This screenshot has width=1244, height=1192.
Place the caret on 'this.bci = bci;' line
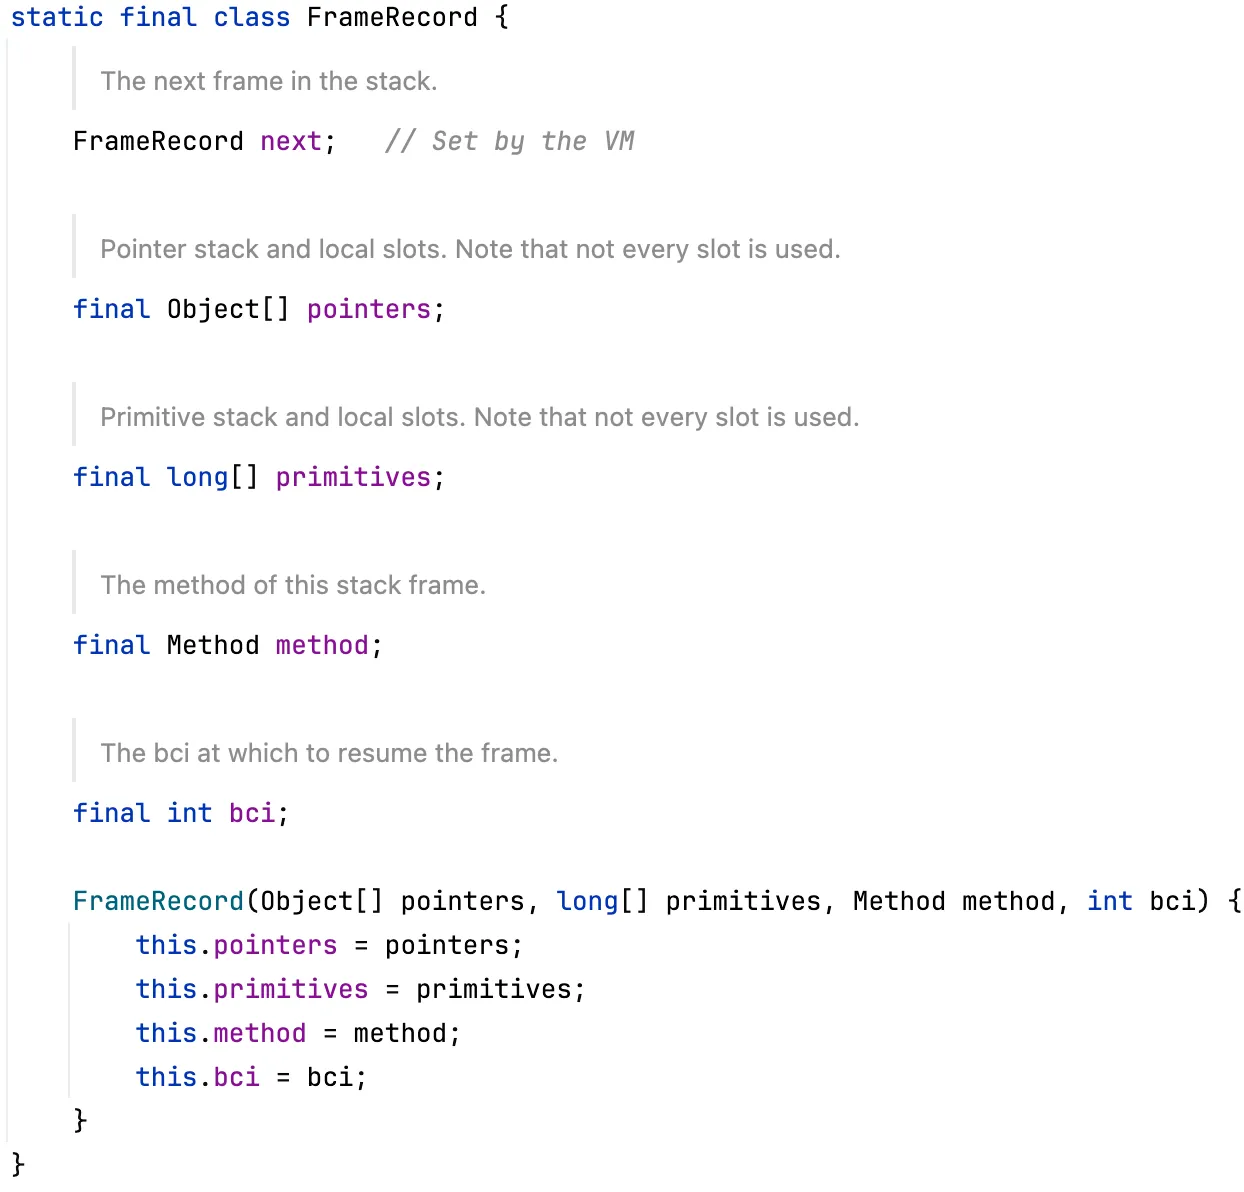251,1078
